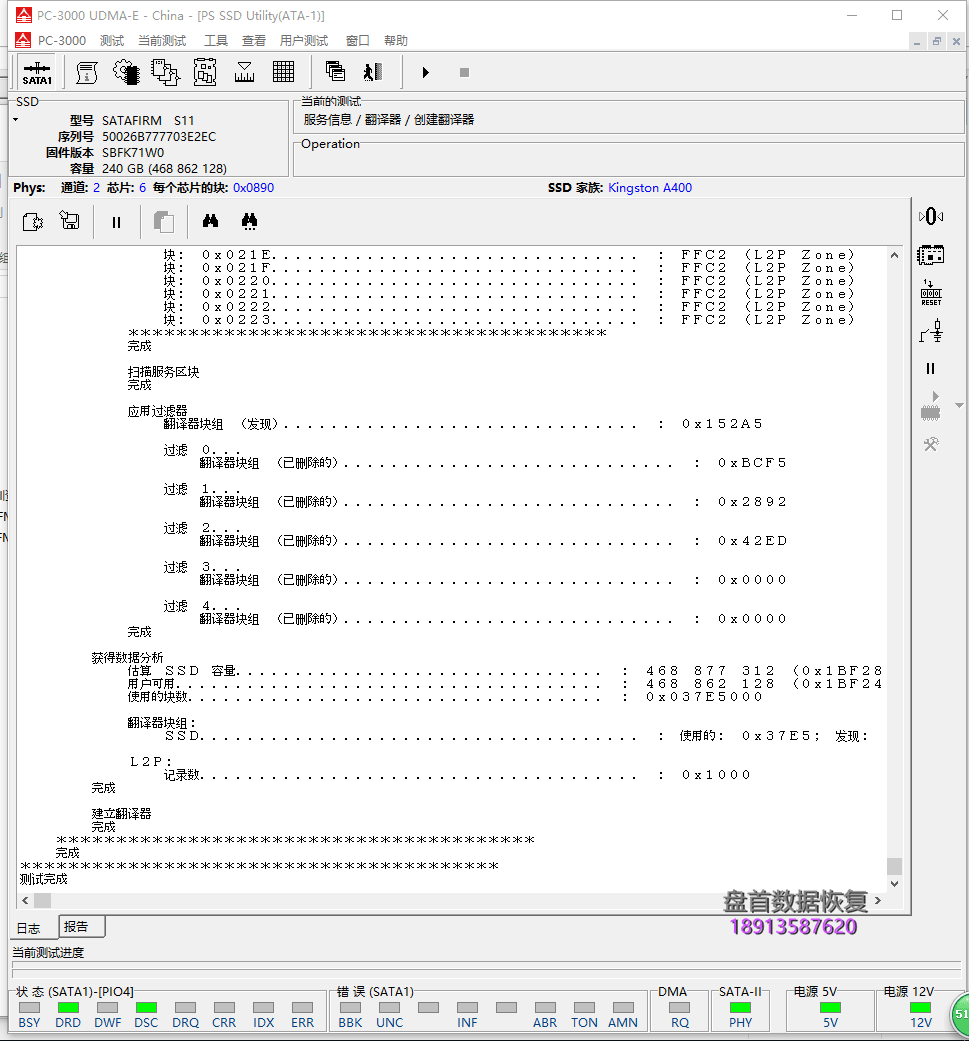Click the log settings gear document icon
969x1041 pixels.
33,222
